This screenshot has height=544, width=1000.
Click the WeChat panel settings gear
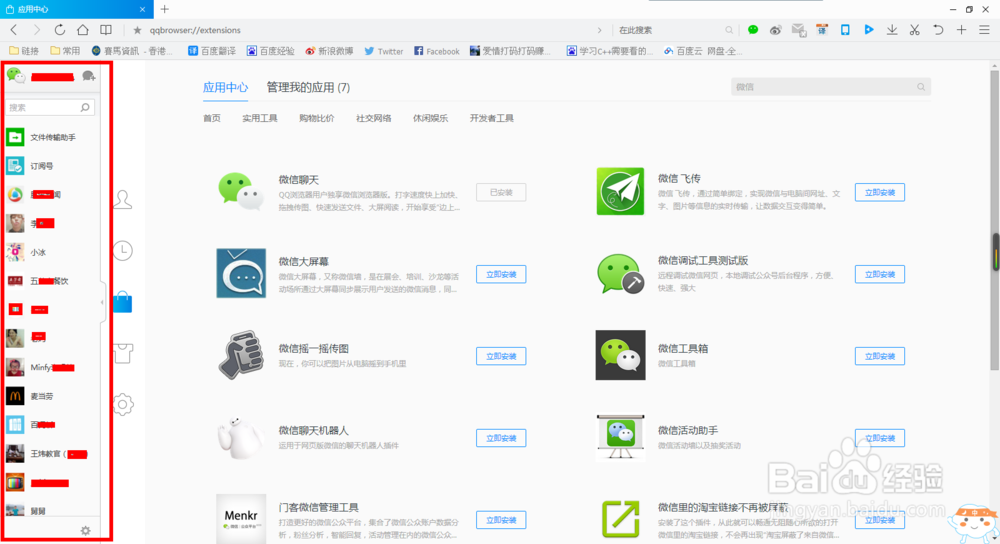tap(85, 531)
